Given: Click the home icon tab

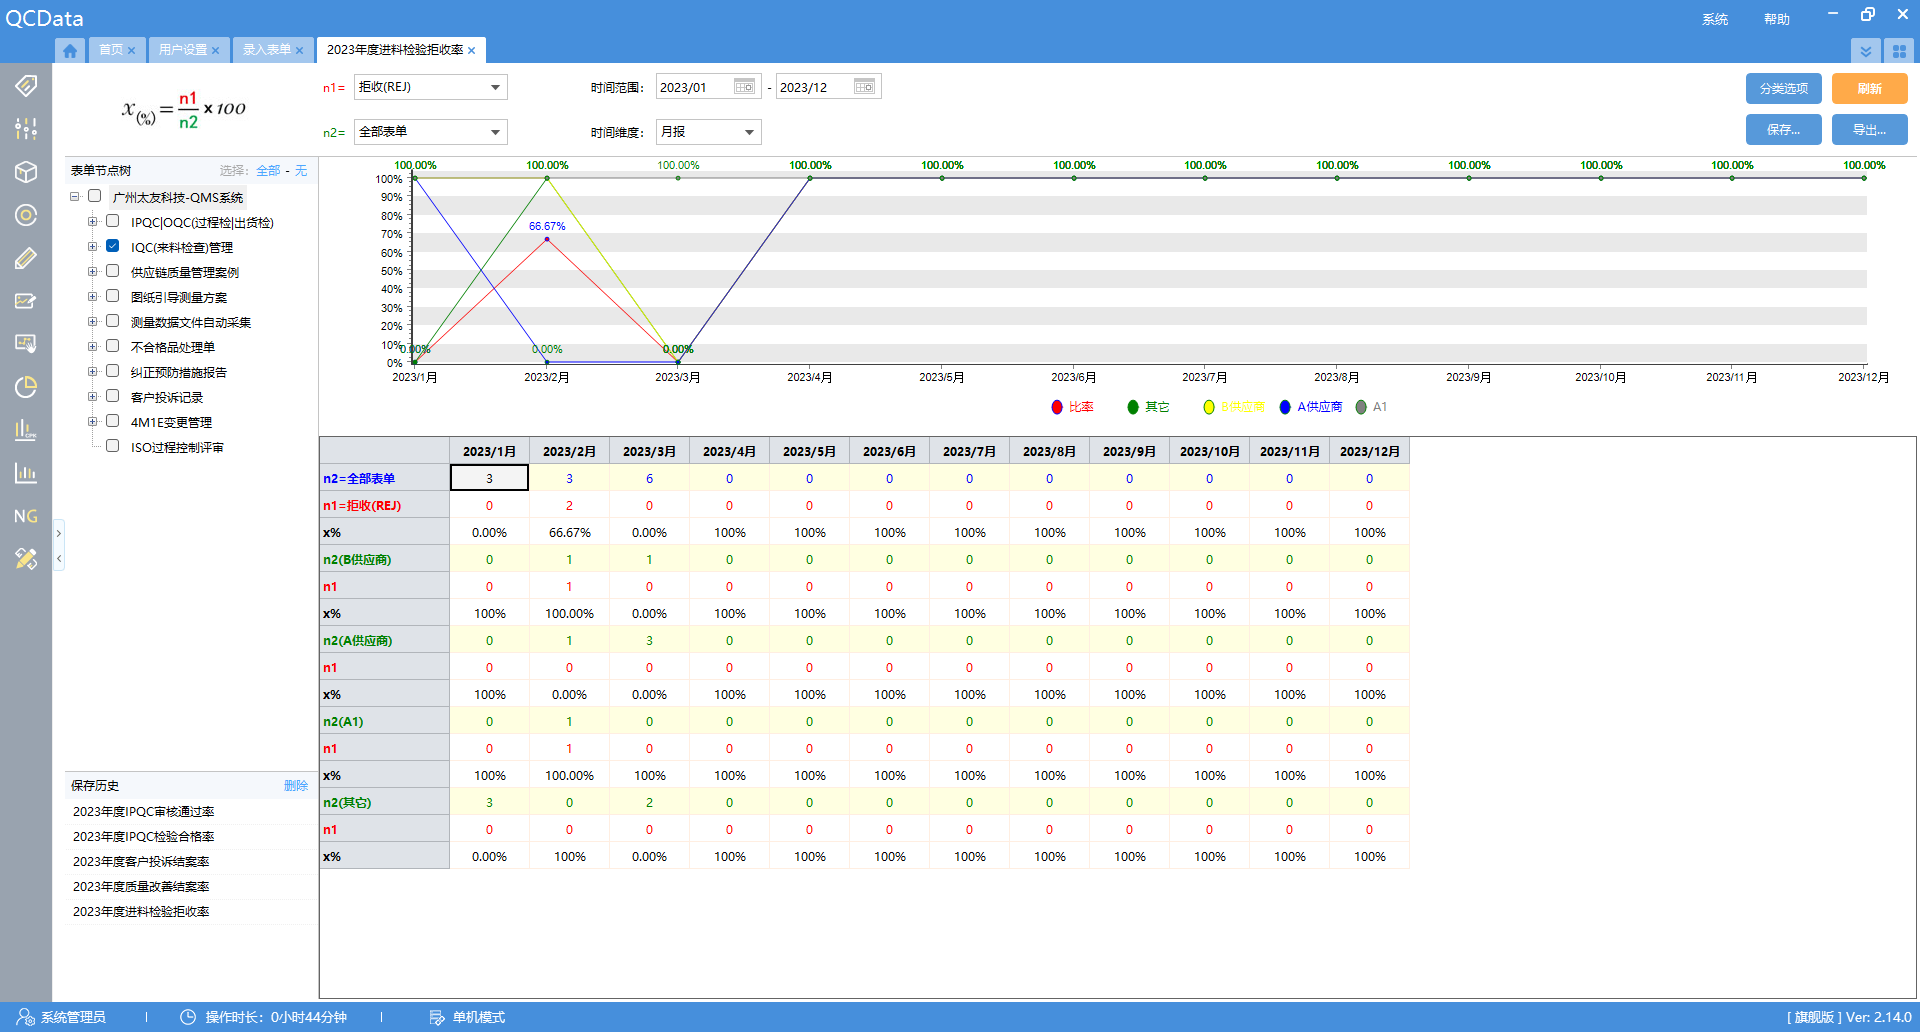Looking at the screenshot, I should click(69, 50).
